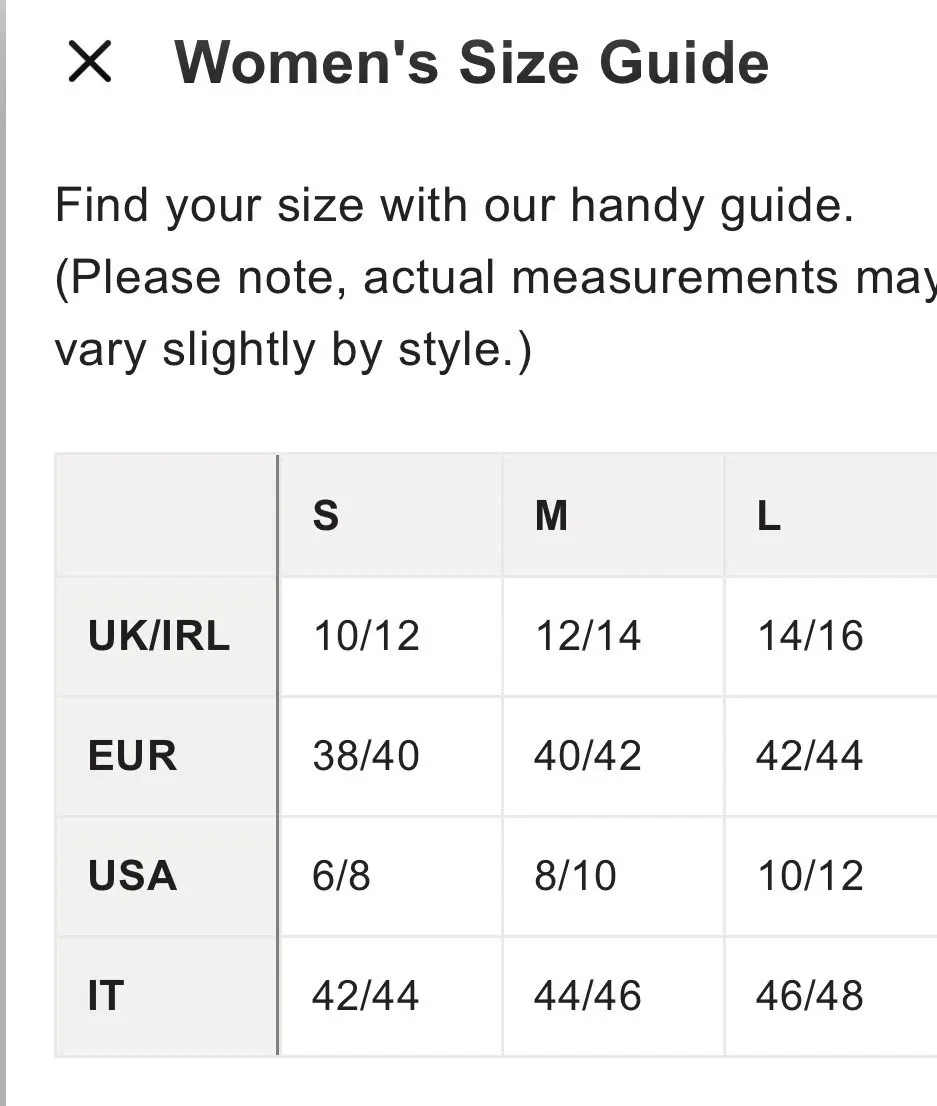Viewport: 937px width, 1106px height.
Task: Click the EUR row label
Action: [x=132, y=756]
